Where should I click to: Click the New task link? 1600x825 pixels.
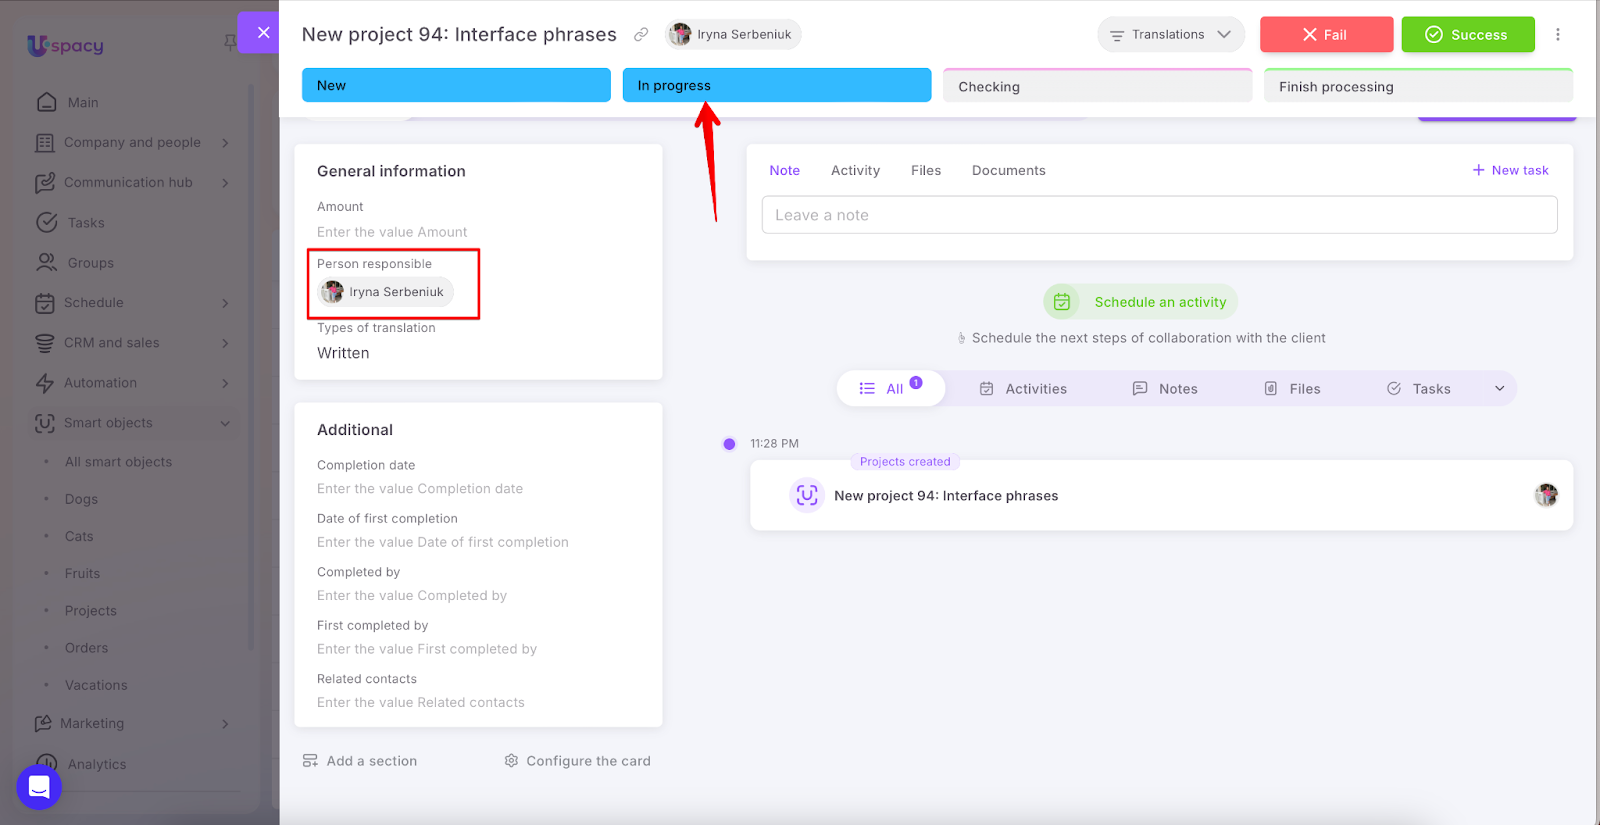click(x=1510, y=171)
